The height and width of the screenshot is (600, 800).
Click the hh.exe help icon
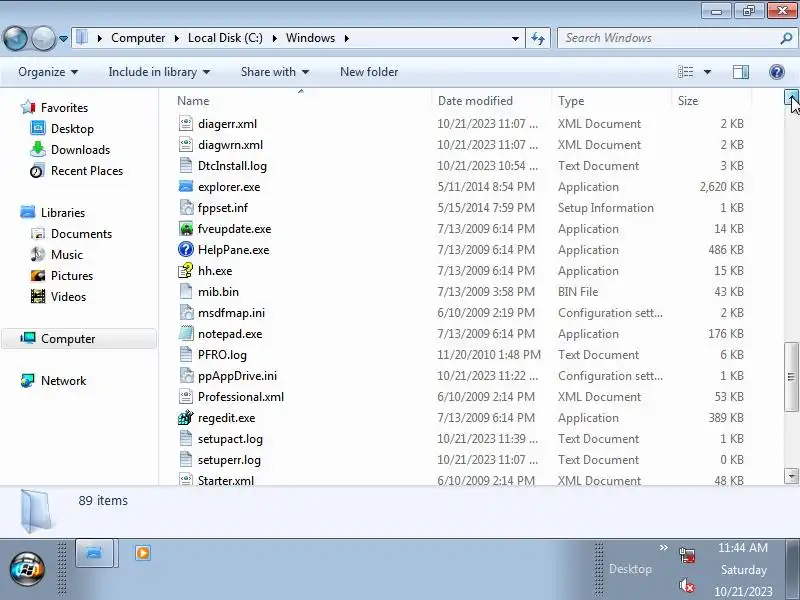(186, 270)
